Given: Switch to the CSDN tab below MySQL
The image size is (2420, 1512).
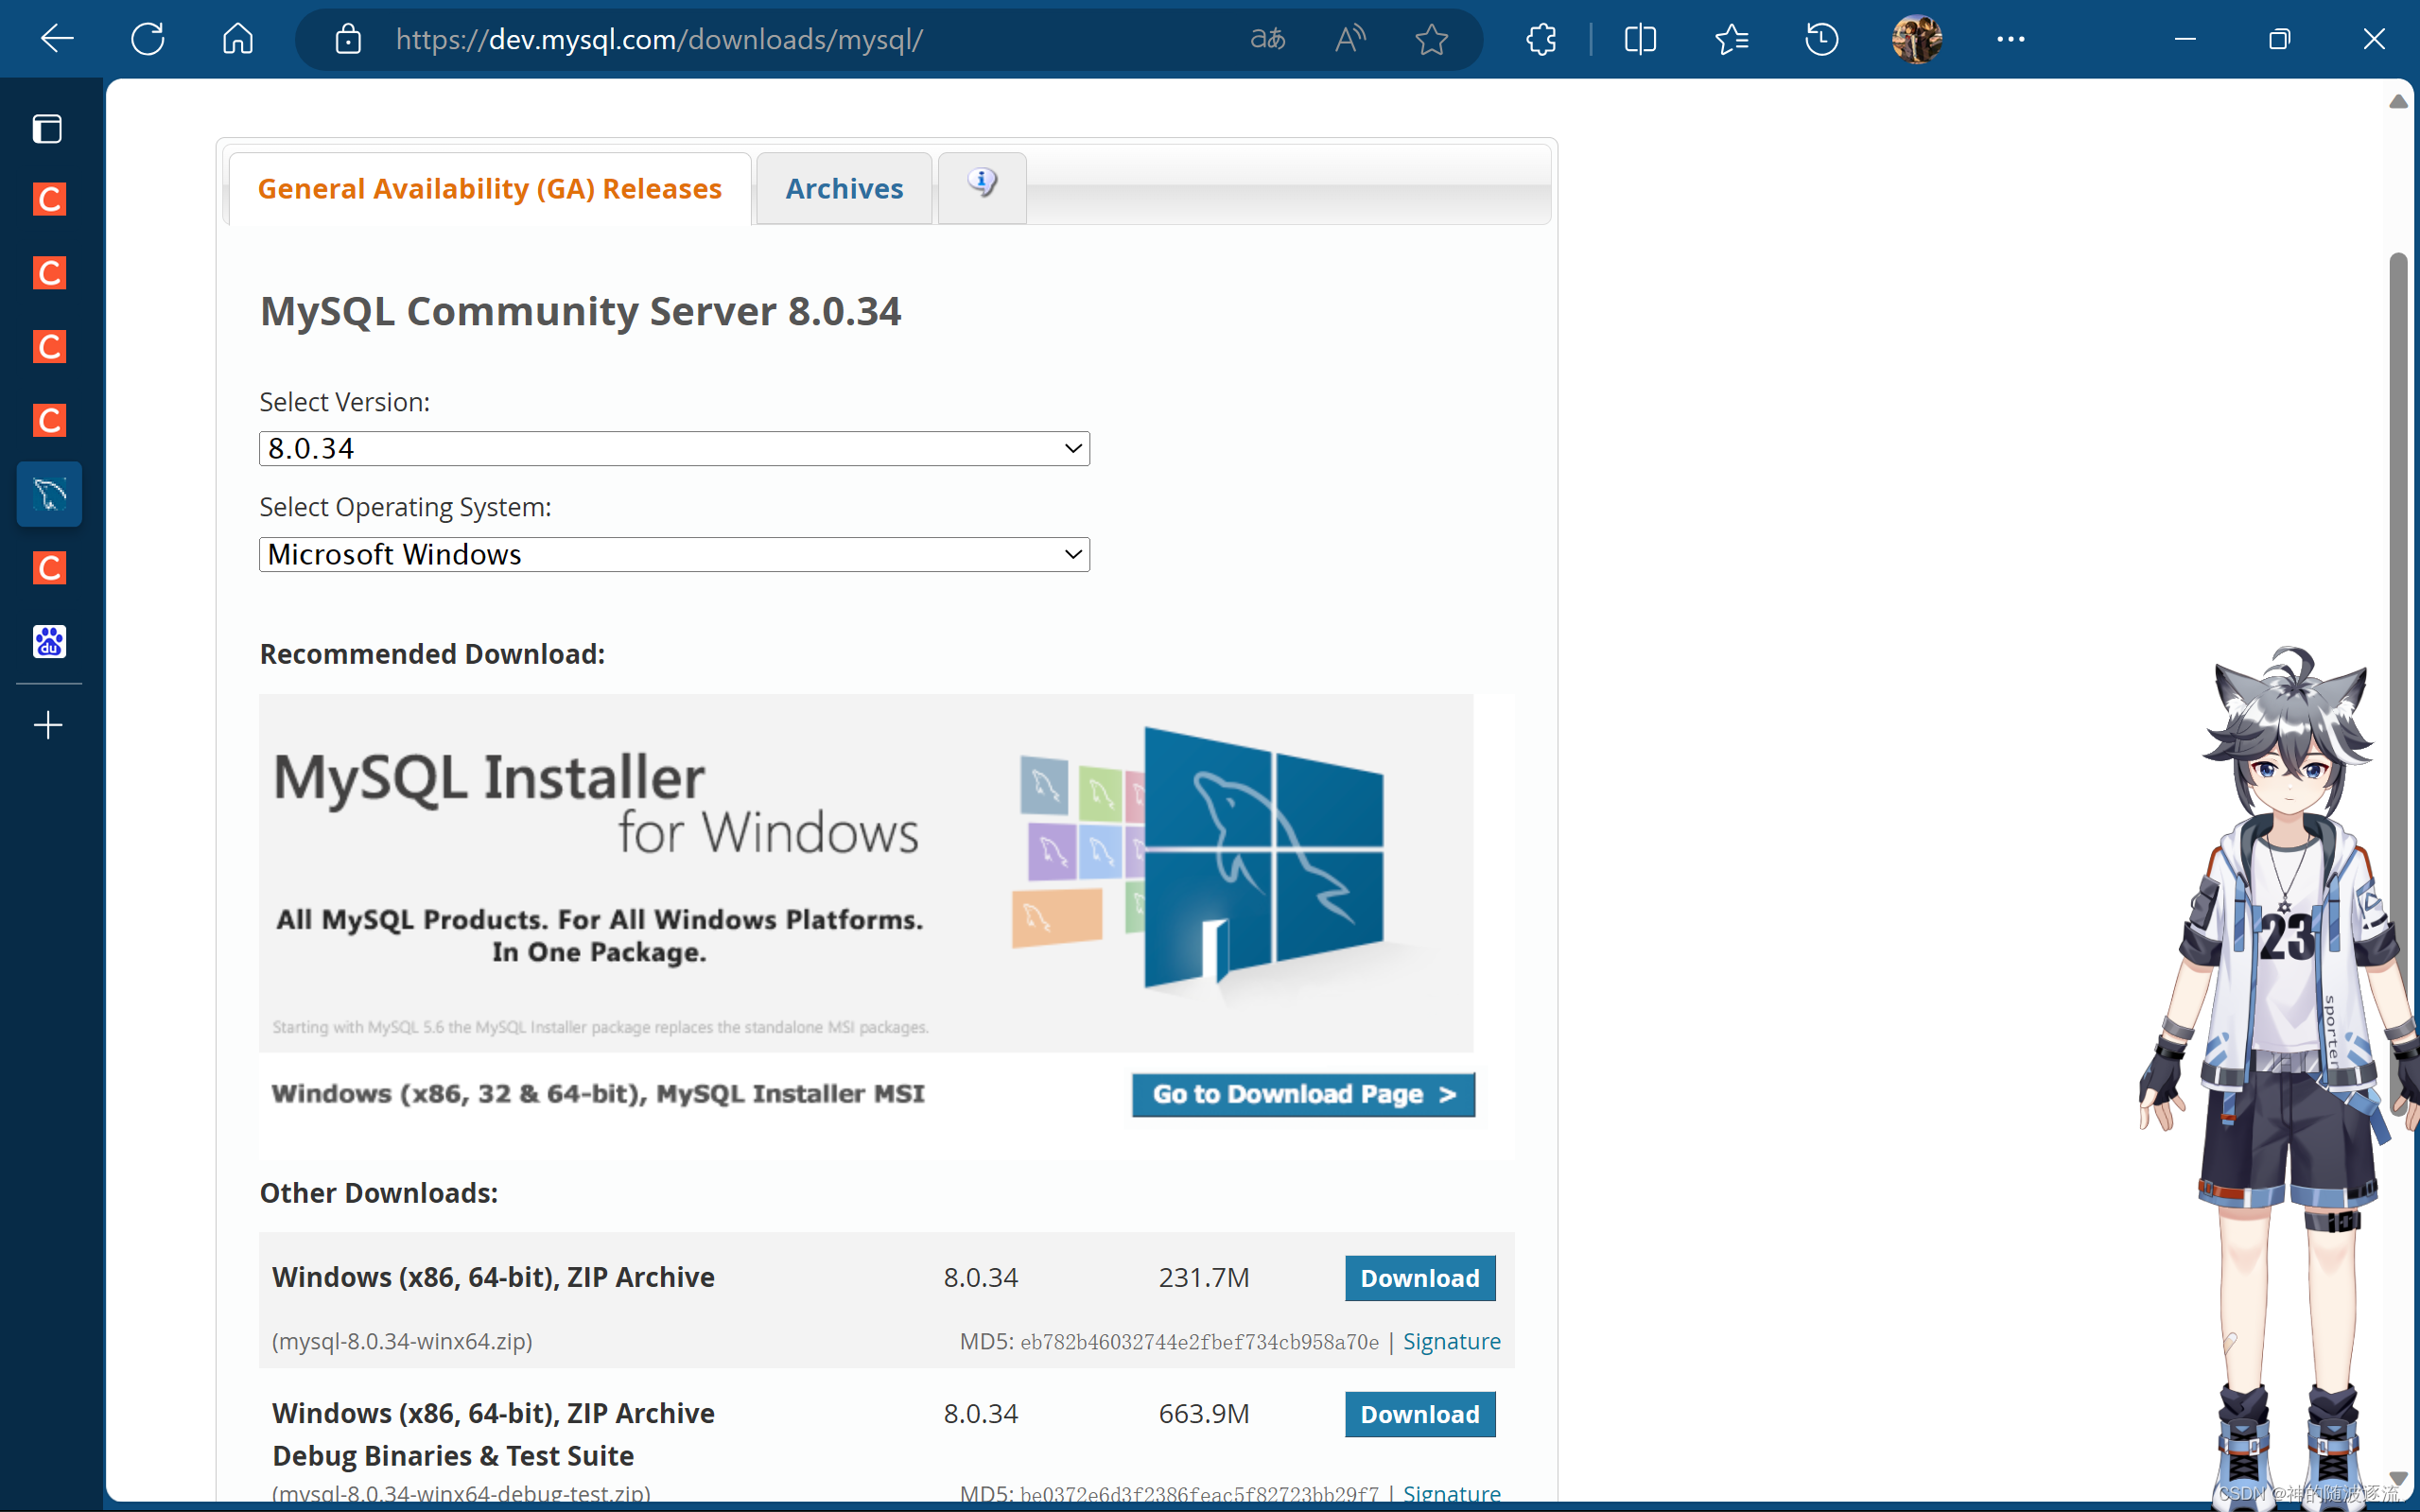Looking at the screenshot, I should (x=49, y=568).
